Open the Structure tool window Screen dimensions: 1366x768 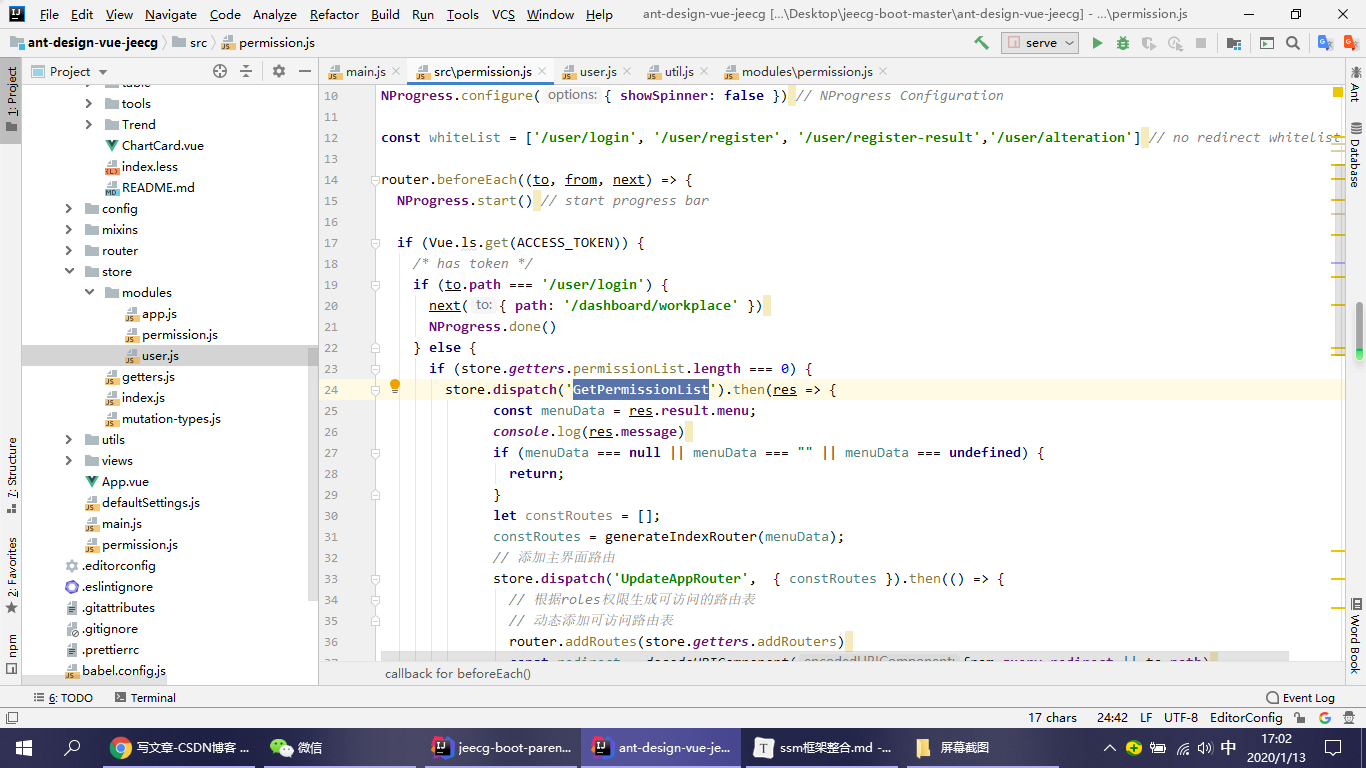11,475
